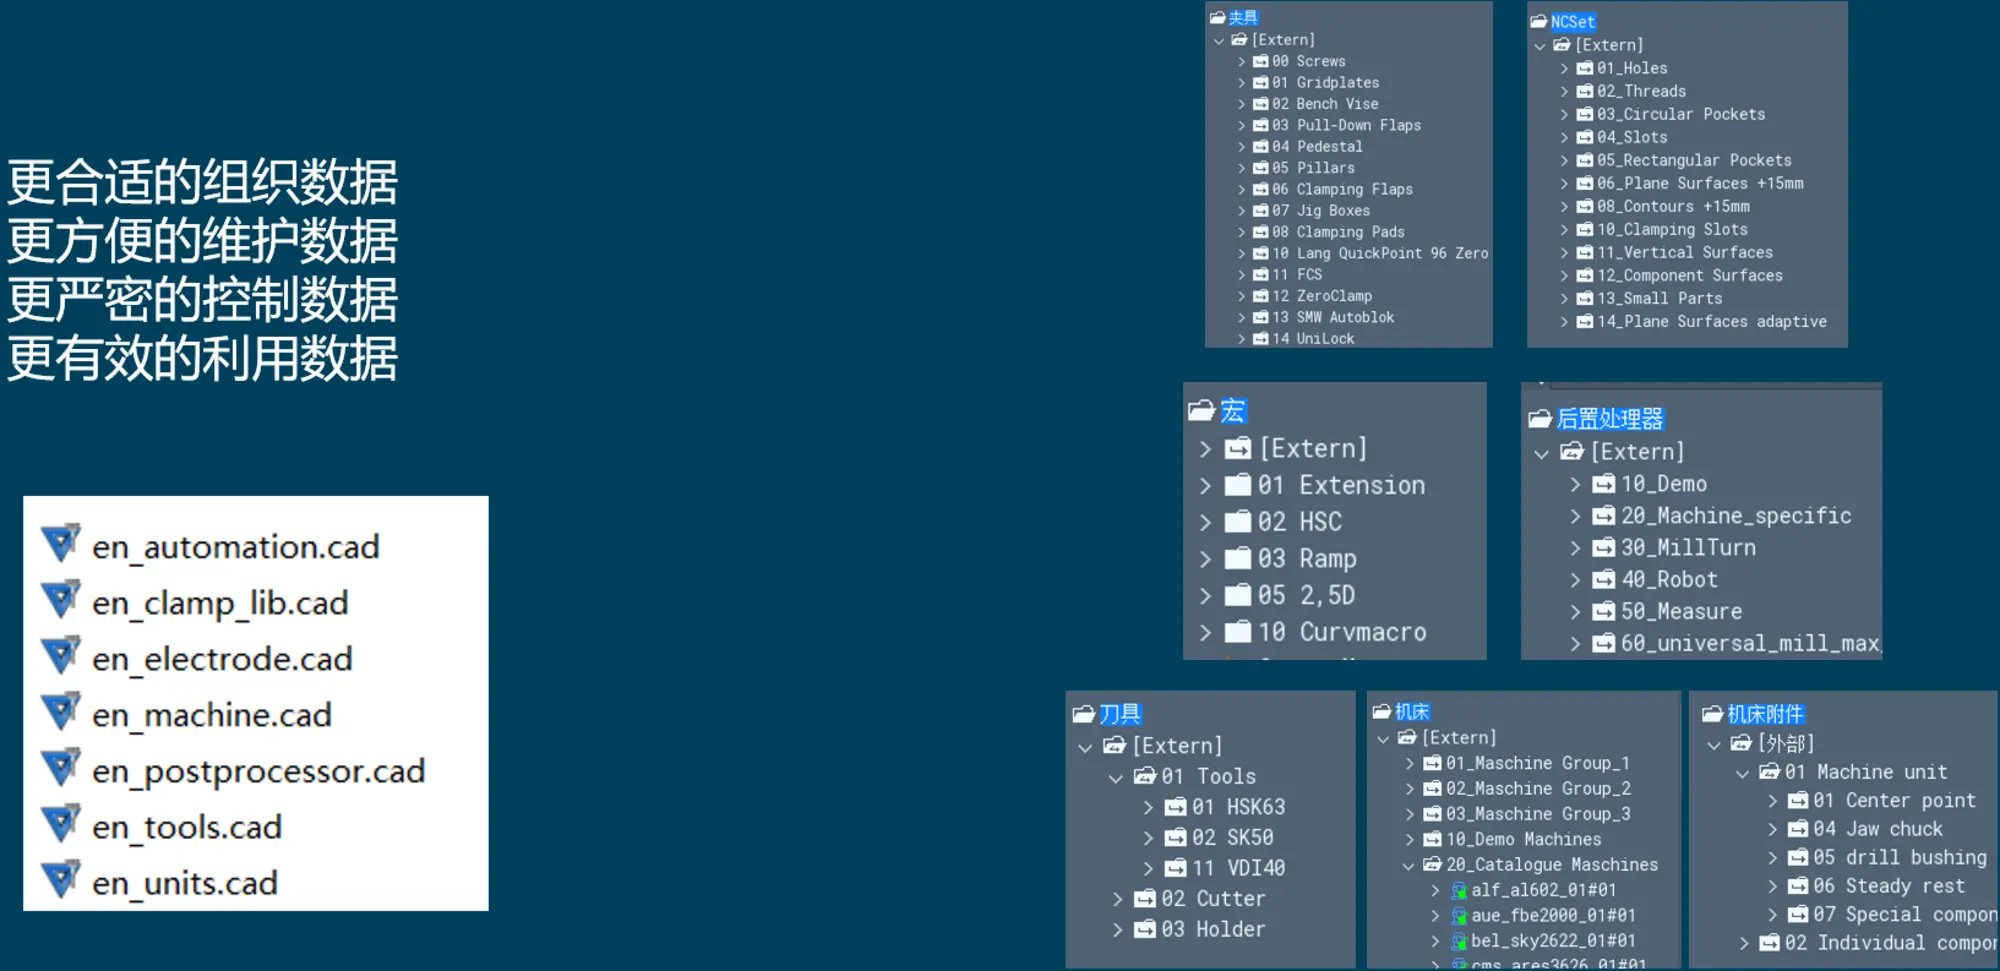
Task: Expand the 05 2,5D macro node
Action: pyautogui.click(x=1205, y=595)
